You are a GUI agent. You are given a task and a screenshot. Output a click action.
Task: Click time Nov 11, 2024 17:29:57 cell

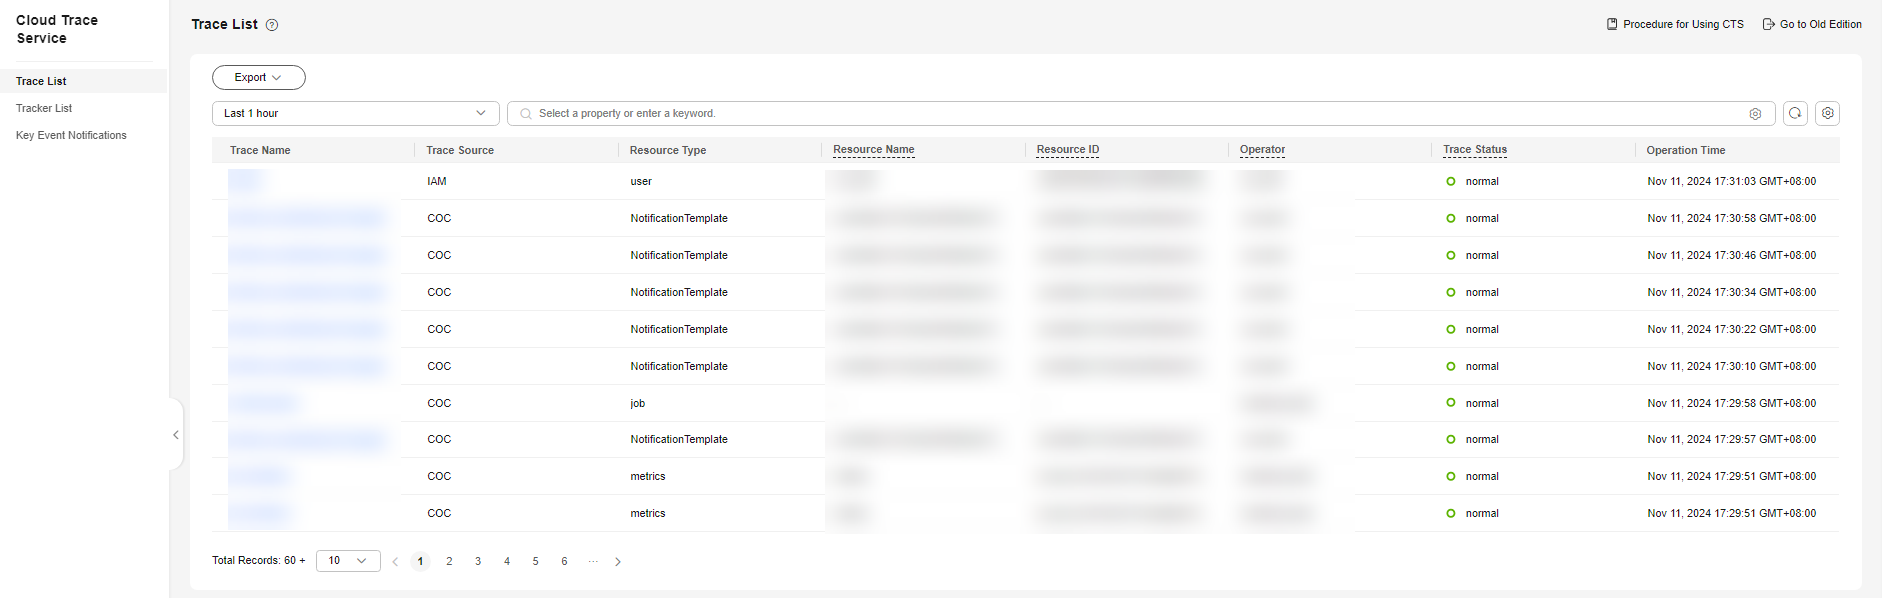pyautogui.click(x=1732, y=439)
